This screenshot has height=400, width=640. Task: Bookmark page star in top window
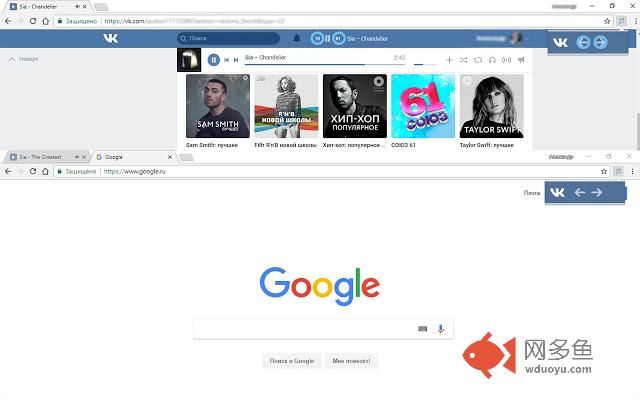[x=607, y=21]
